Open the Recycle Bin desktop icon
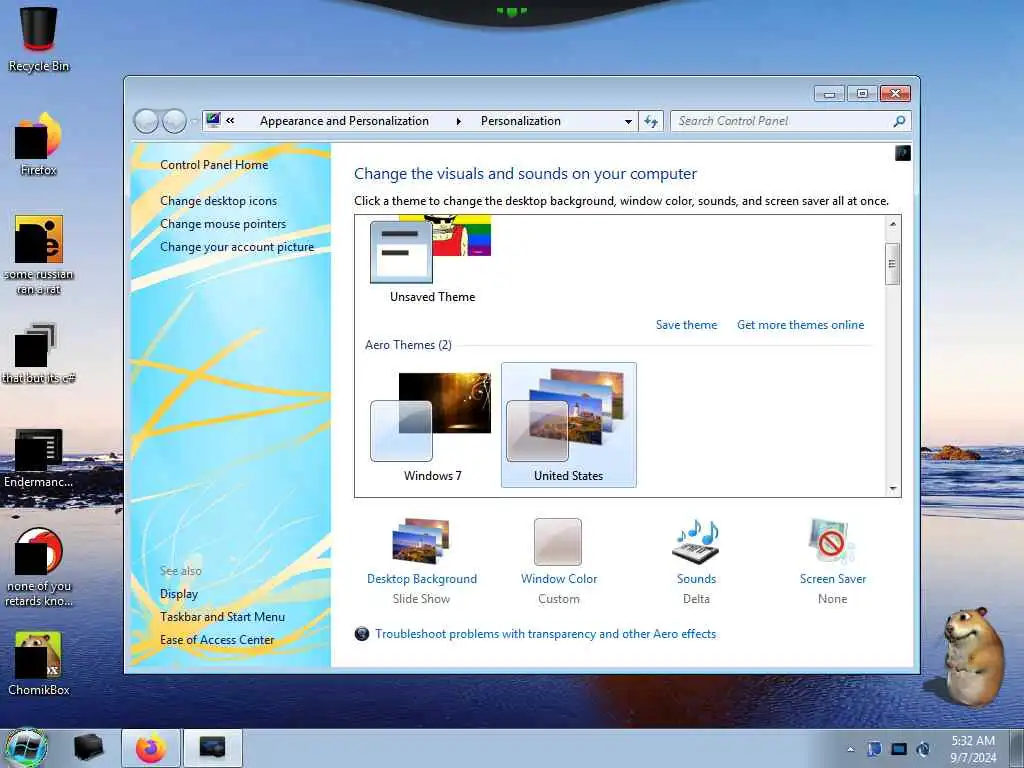Viewport: 1024px width, 768px height. coord(39,38)
